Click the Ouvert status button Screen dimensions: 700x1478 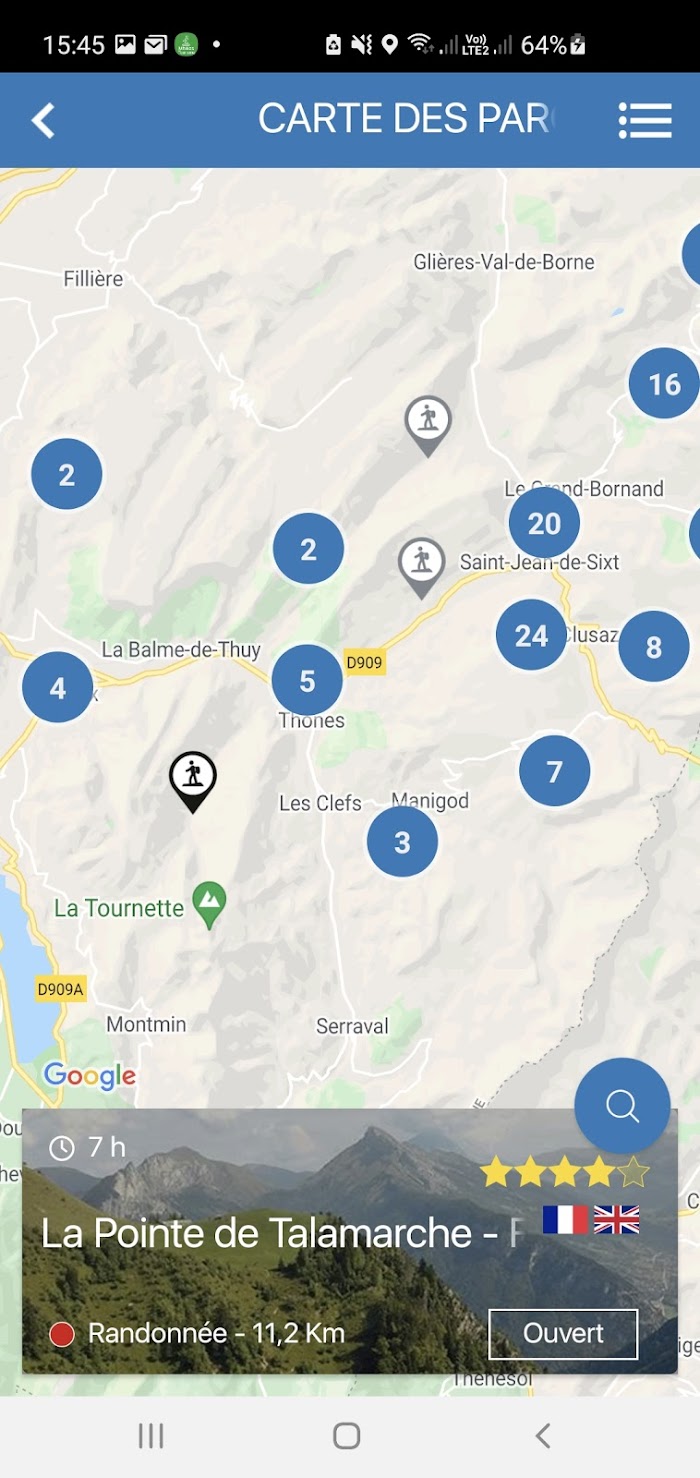tap(563, 1334)
